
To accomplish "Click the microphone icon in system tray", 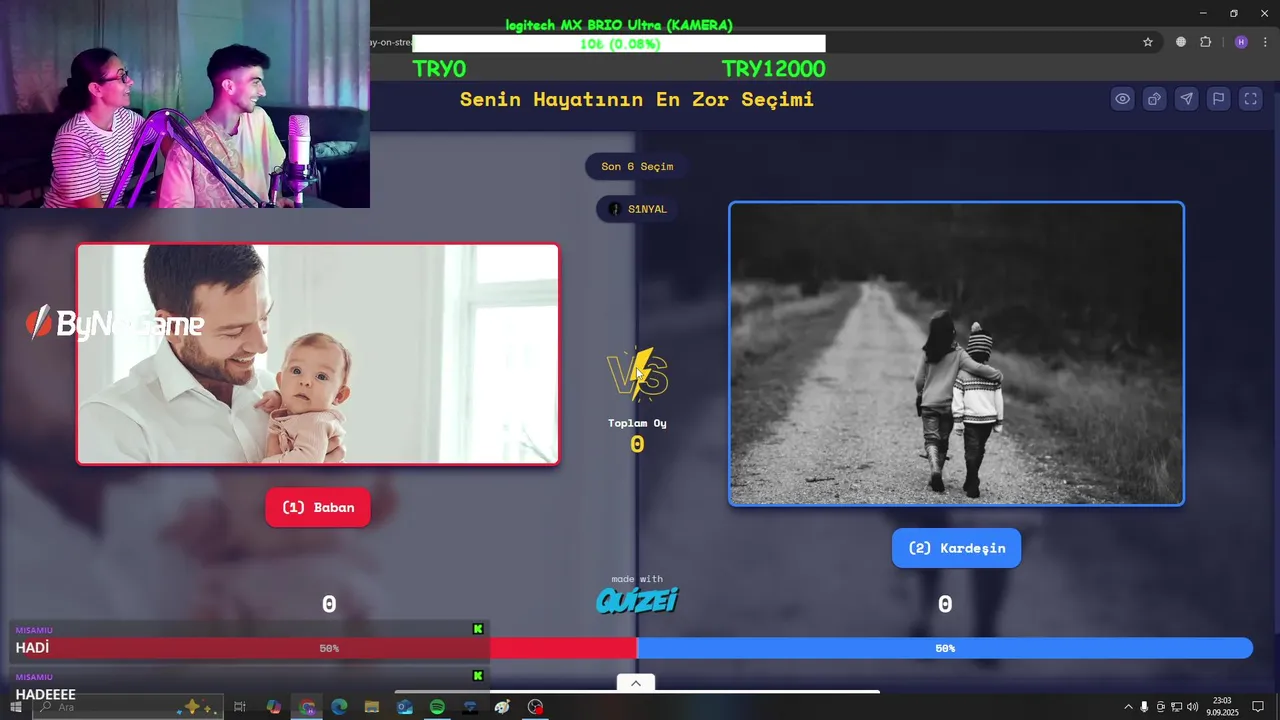I will 1144,707.
